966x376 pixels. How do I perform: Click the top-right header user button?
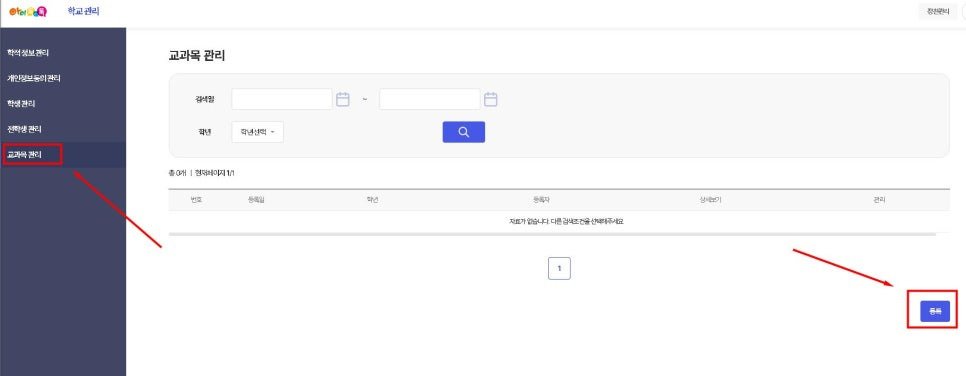tap(938, 12)
